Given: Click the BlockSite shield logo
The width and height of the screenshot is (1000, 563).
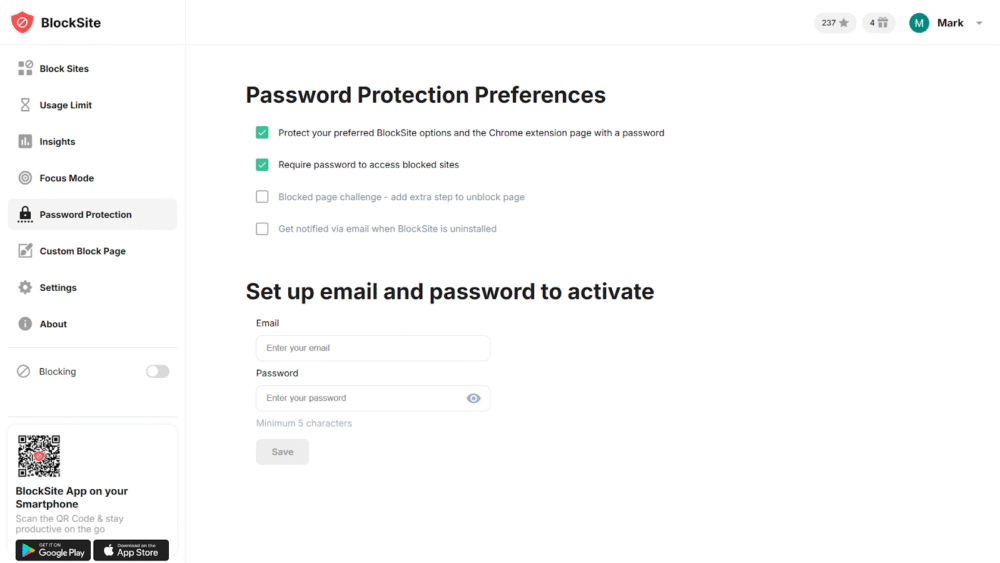Looking at the screenshot, I should tap(22, 22).
